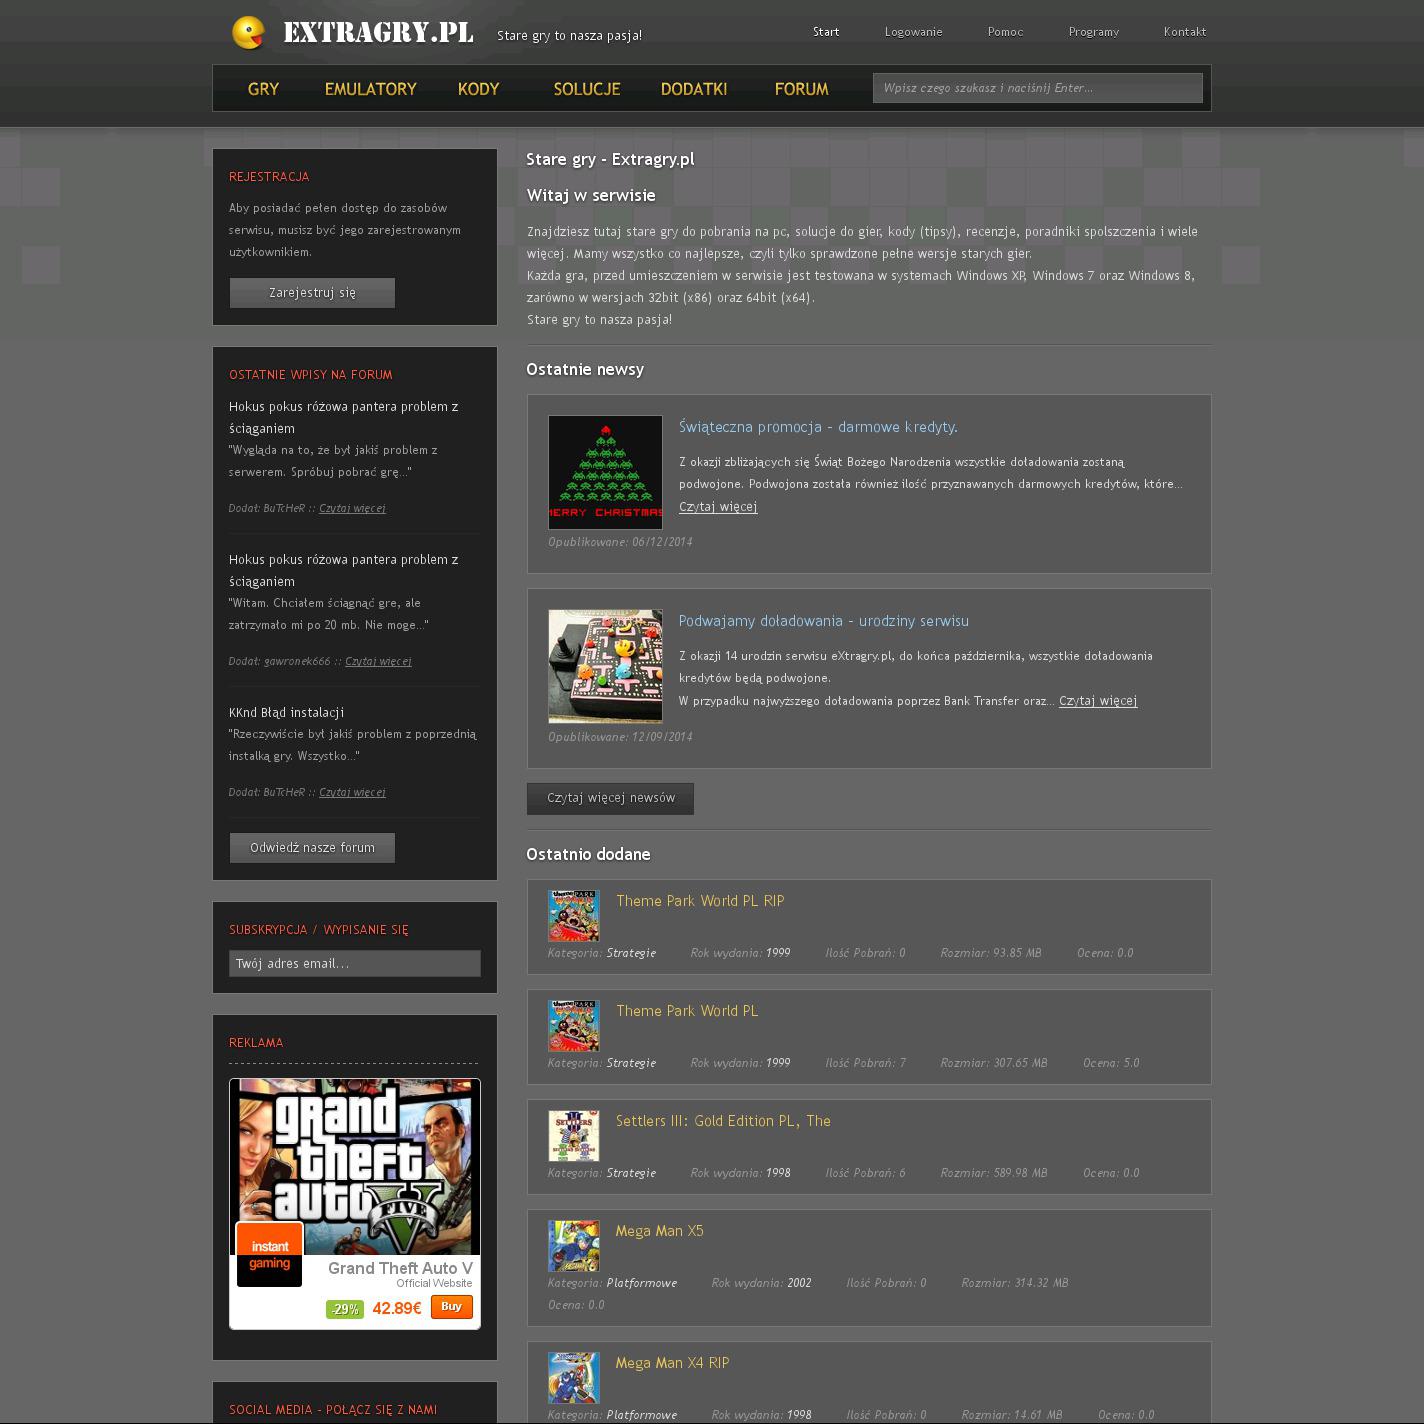1424x1424 pixels.
Task: Click the Theme Park World PL RIP cover icon
Action: point(574,916)
